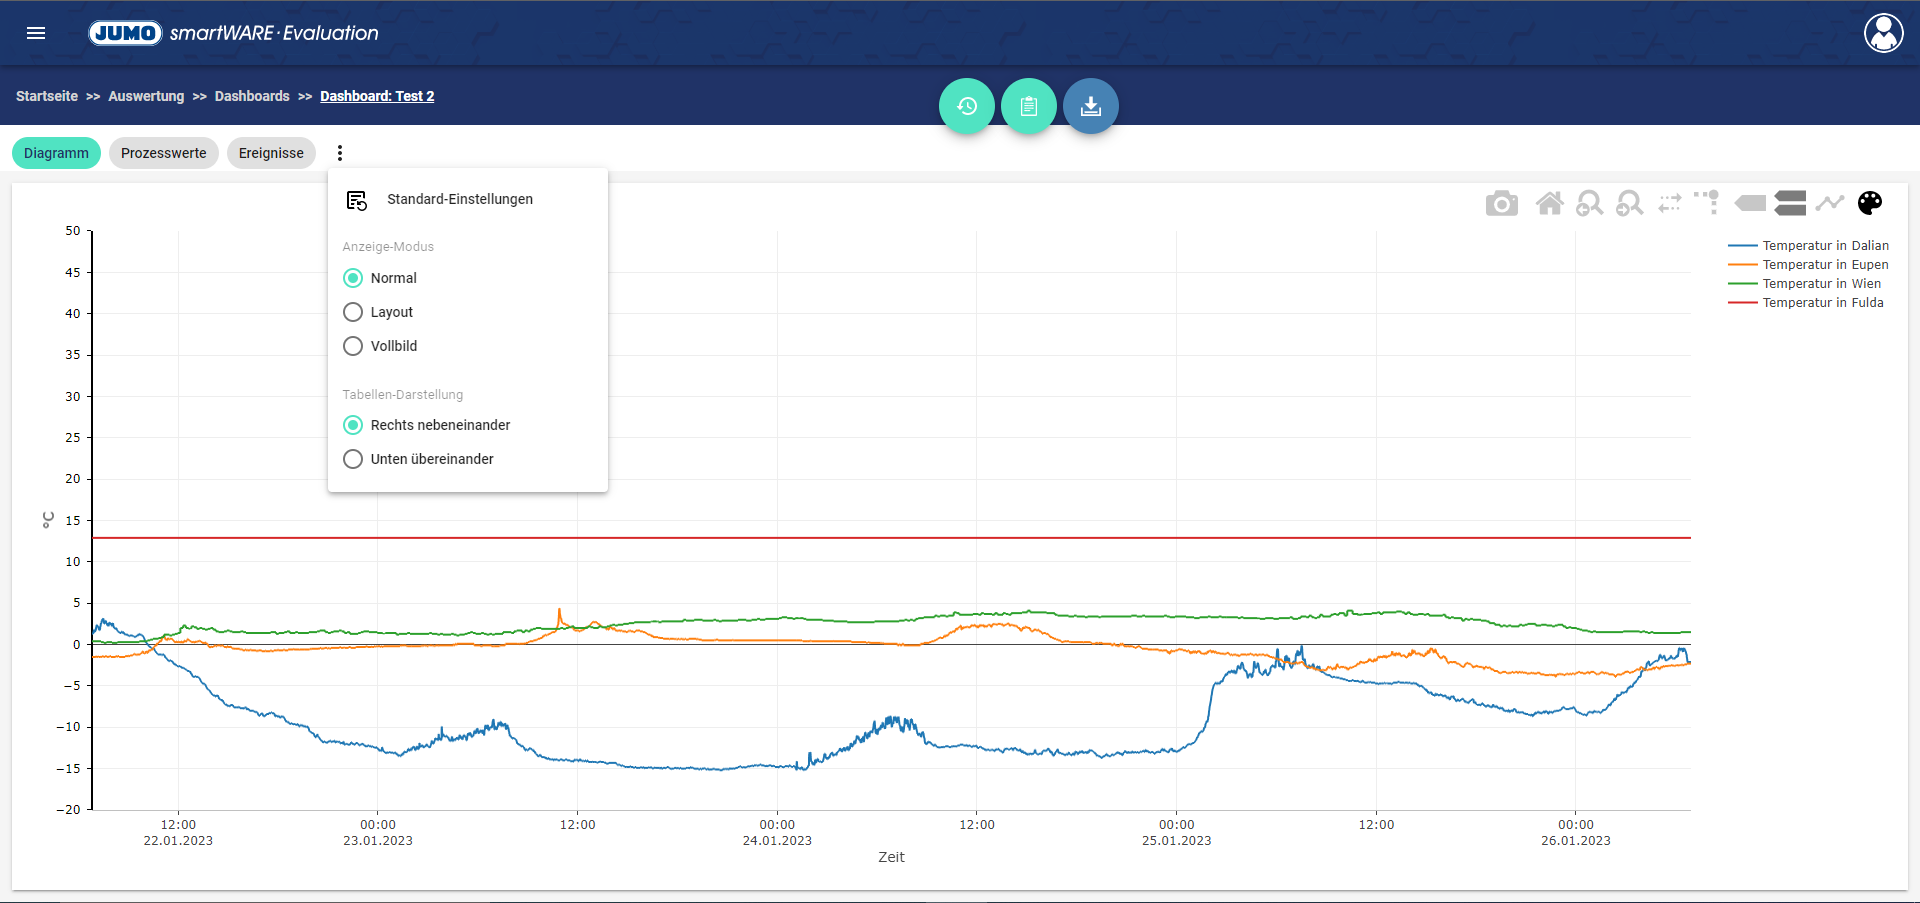Click the hamburger menu icon
1920x903 pixels.
36,33
